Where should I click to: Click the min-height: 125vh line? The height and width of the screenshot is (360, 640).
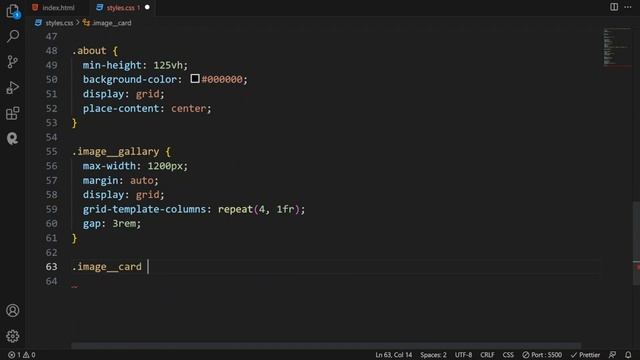pyautogui.click(x=135, y=65)
